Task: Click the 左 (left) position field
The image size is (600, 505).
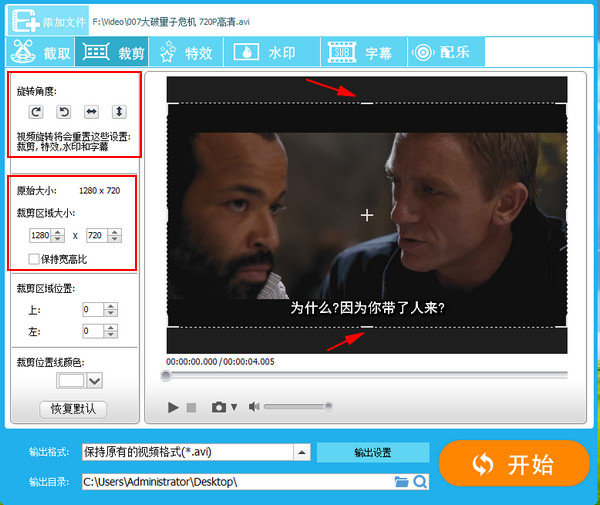Action: 93,331
